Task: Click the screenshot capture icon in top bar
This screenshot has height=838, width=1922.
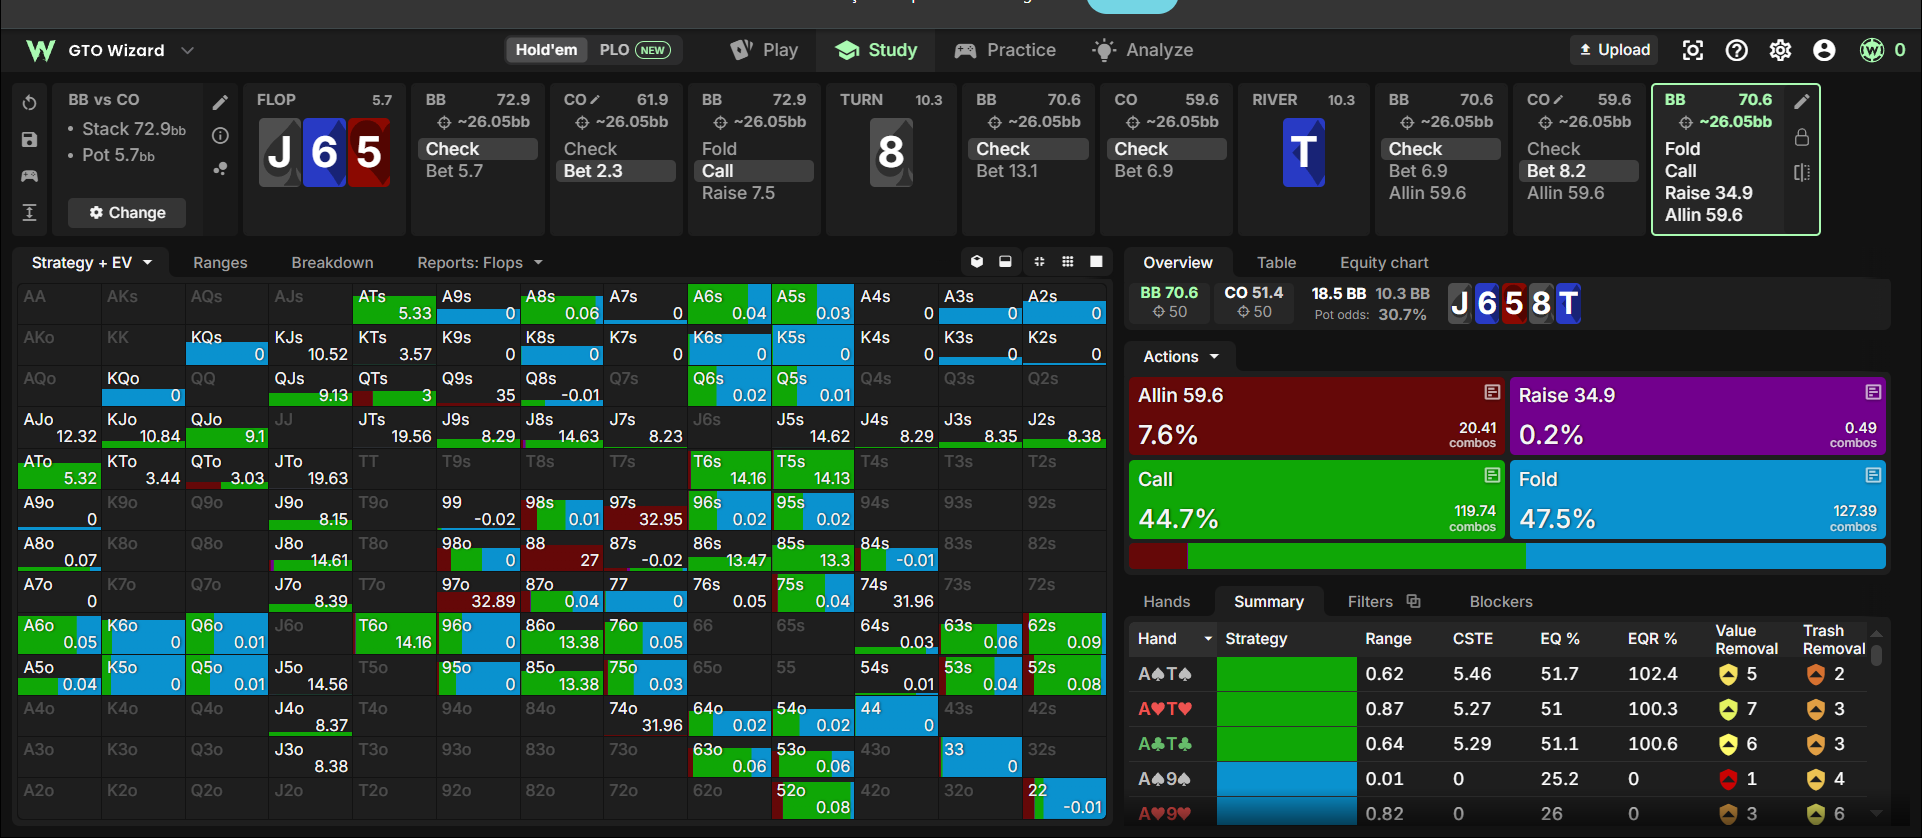Action: [1692, 50]
